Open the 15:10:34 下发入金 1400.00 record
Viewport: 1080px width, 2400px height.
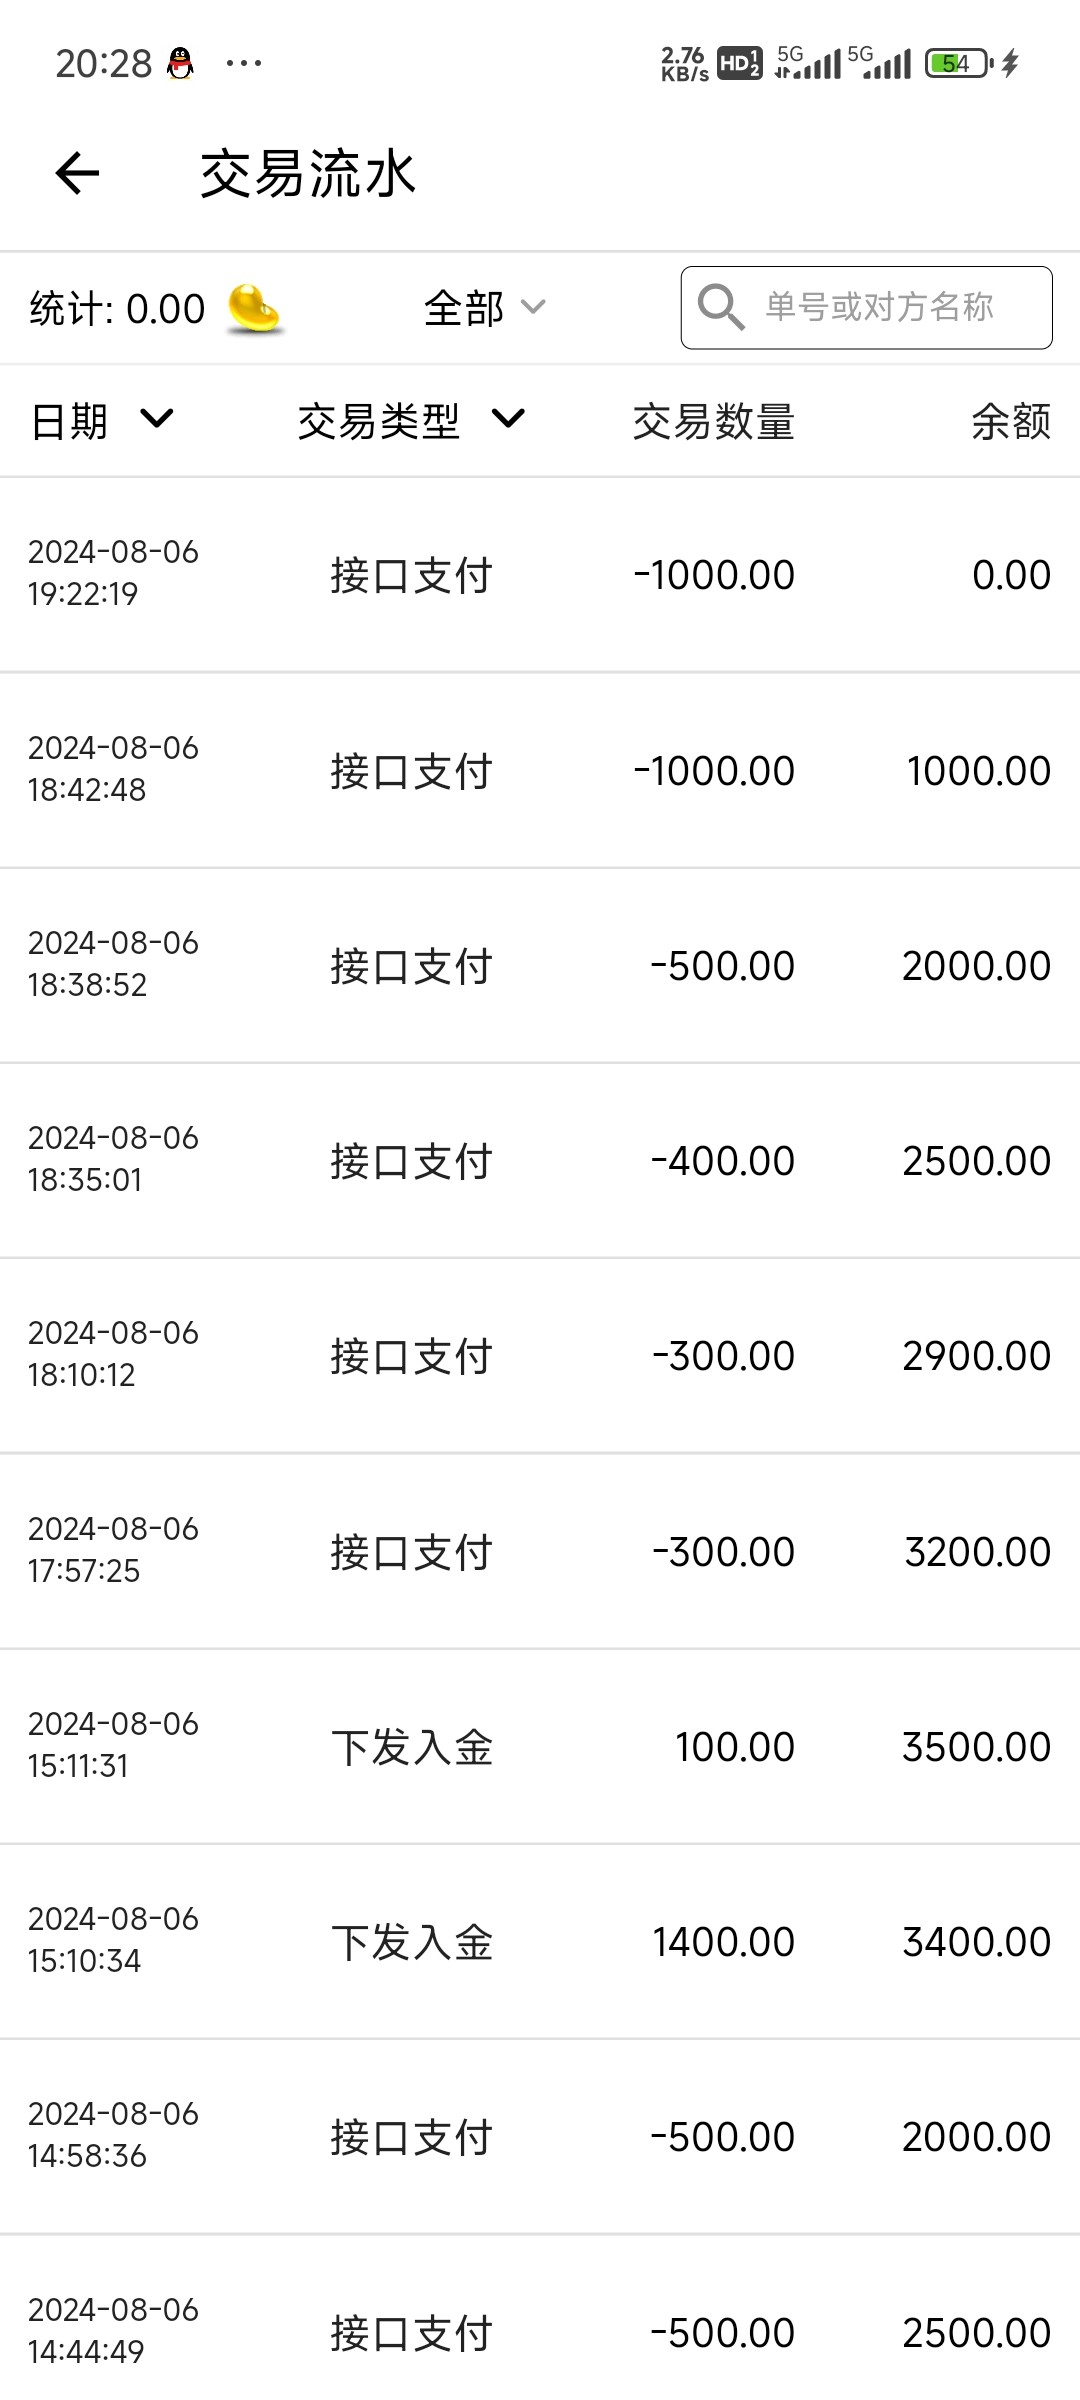[540, 1942]
